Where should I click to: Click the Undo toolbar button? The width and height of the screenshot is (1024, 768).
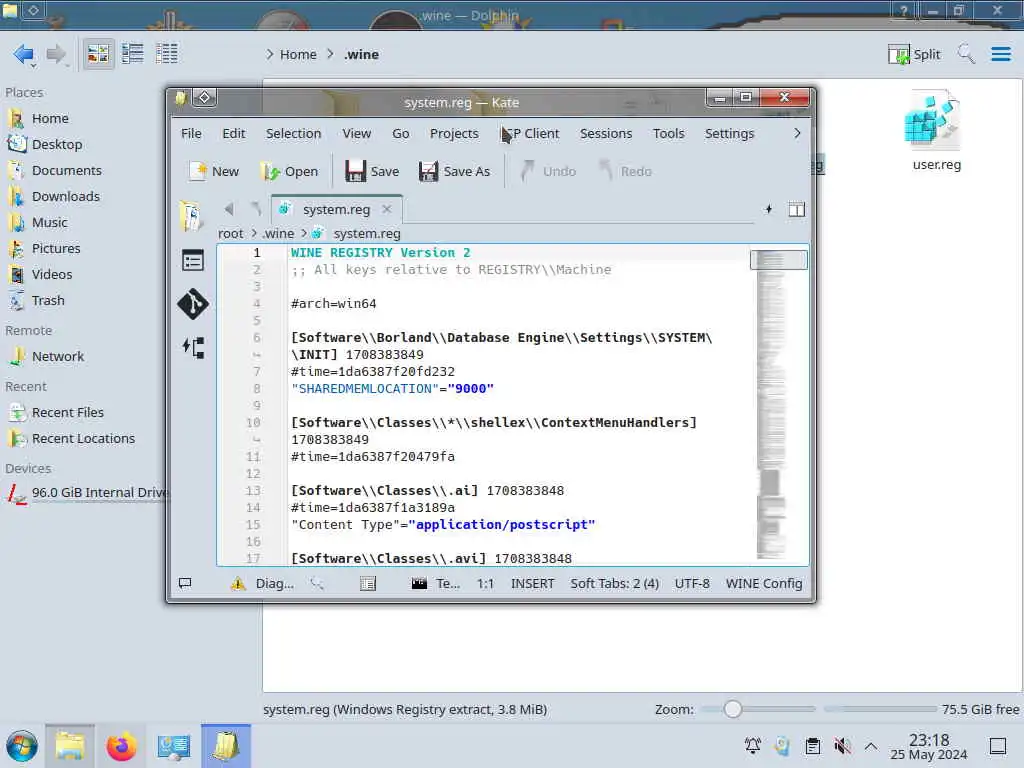[548, 171]
